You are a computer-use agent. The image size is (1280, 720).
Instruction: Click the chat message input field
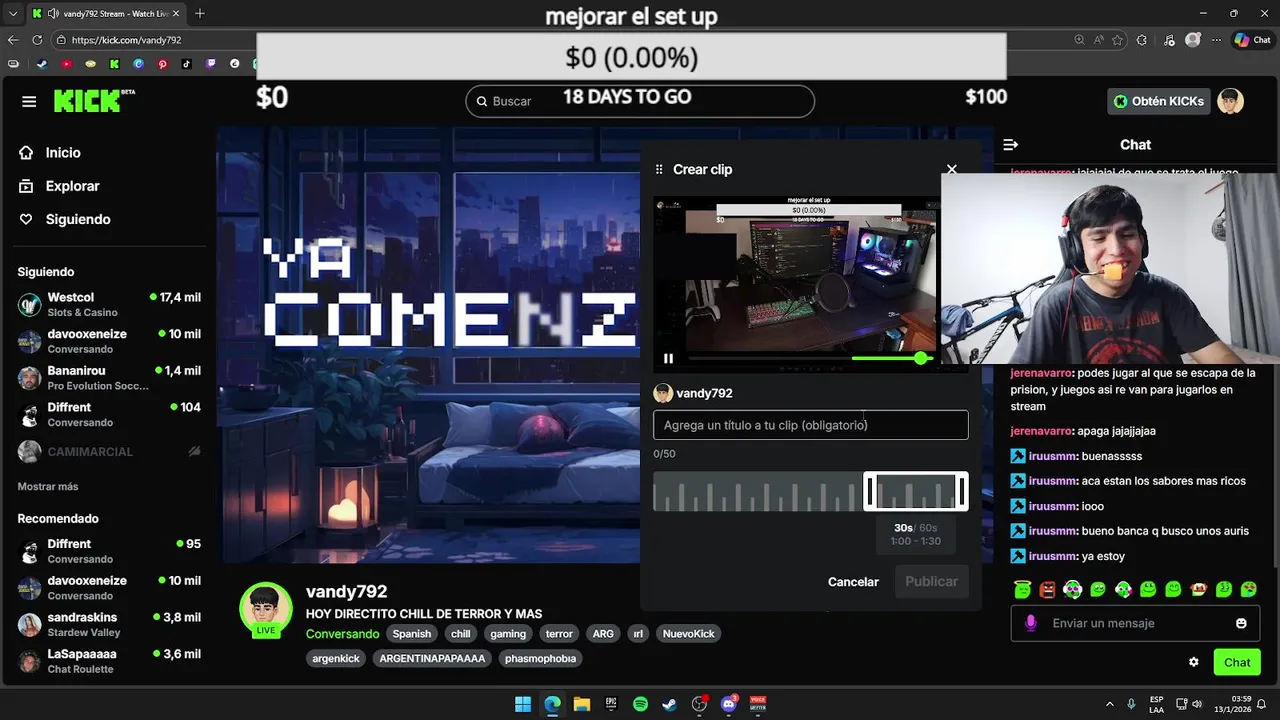tap(1135, 623)
